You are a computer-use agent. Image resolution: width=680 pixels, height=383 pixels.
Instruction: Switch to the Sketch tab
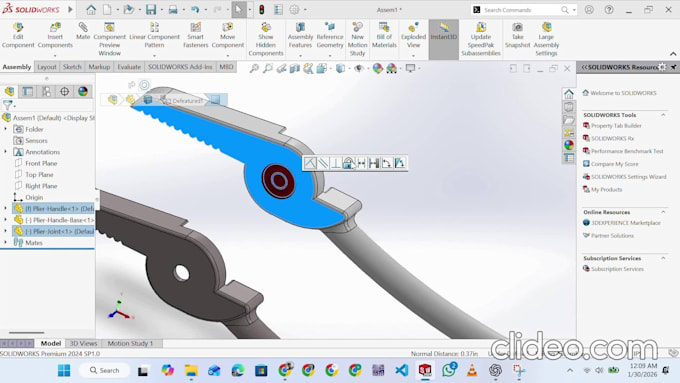tap(72, 67)
